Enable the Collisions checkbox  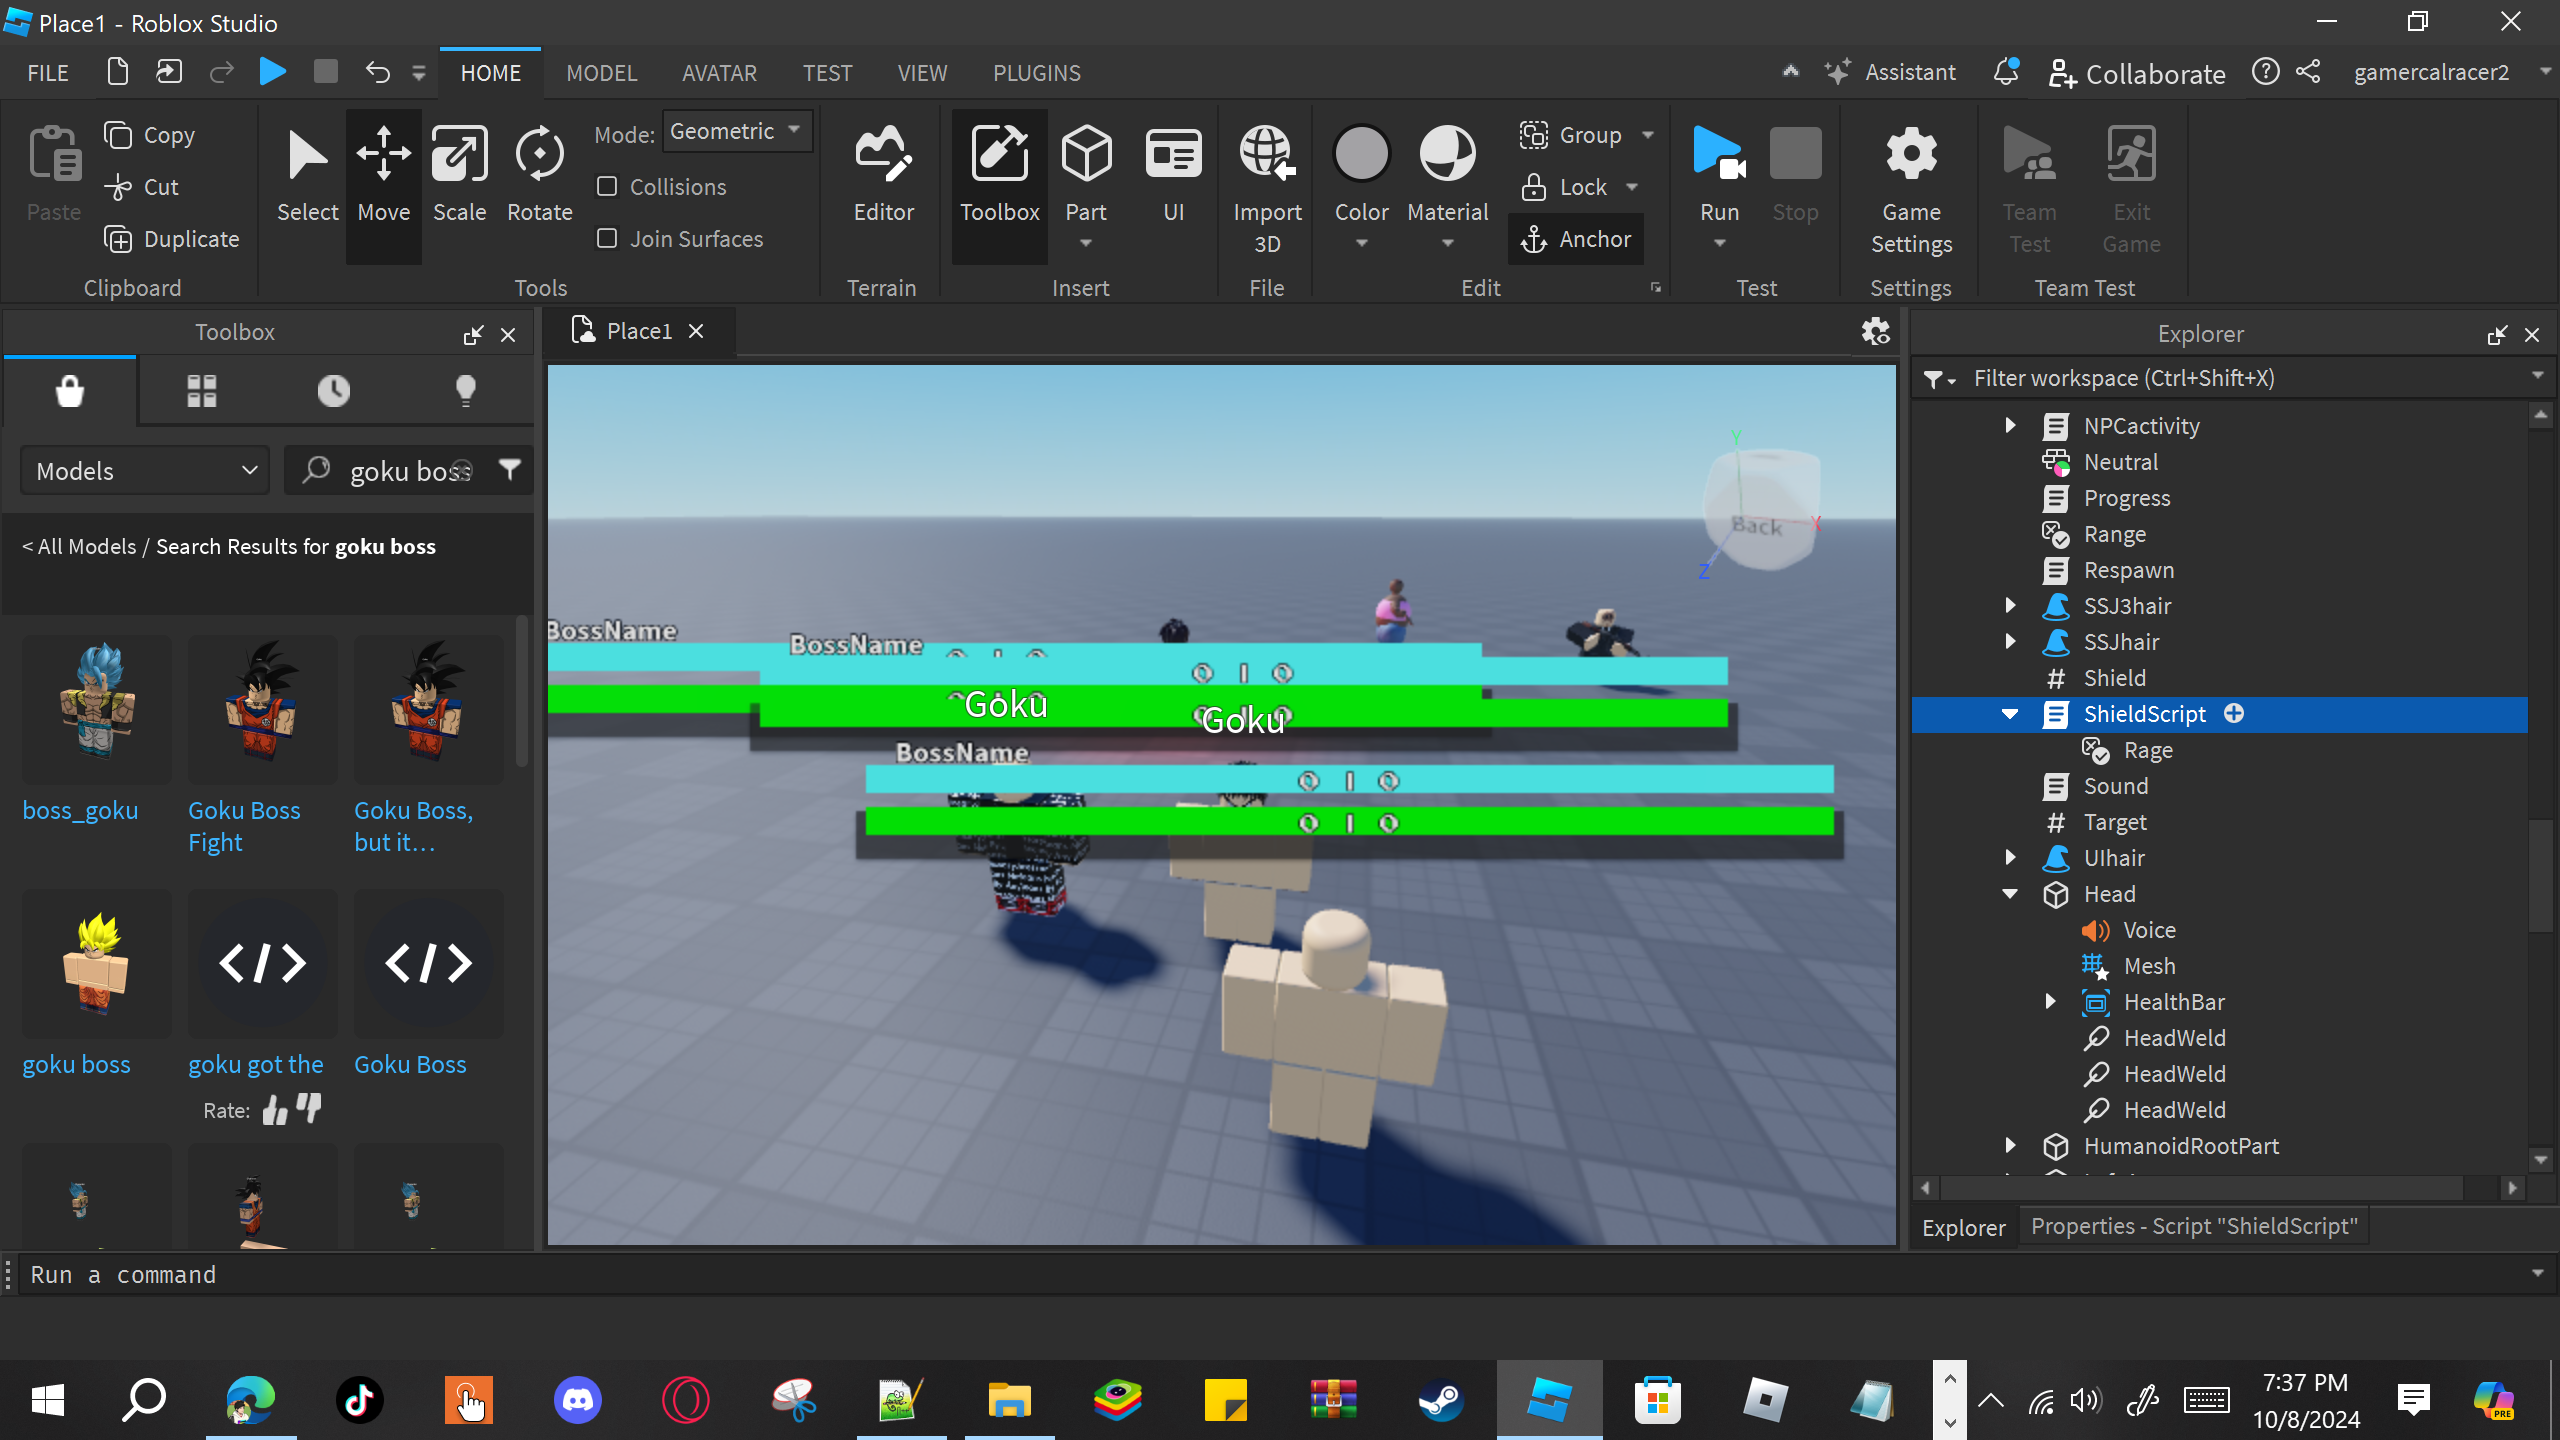click(607, 187)
